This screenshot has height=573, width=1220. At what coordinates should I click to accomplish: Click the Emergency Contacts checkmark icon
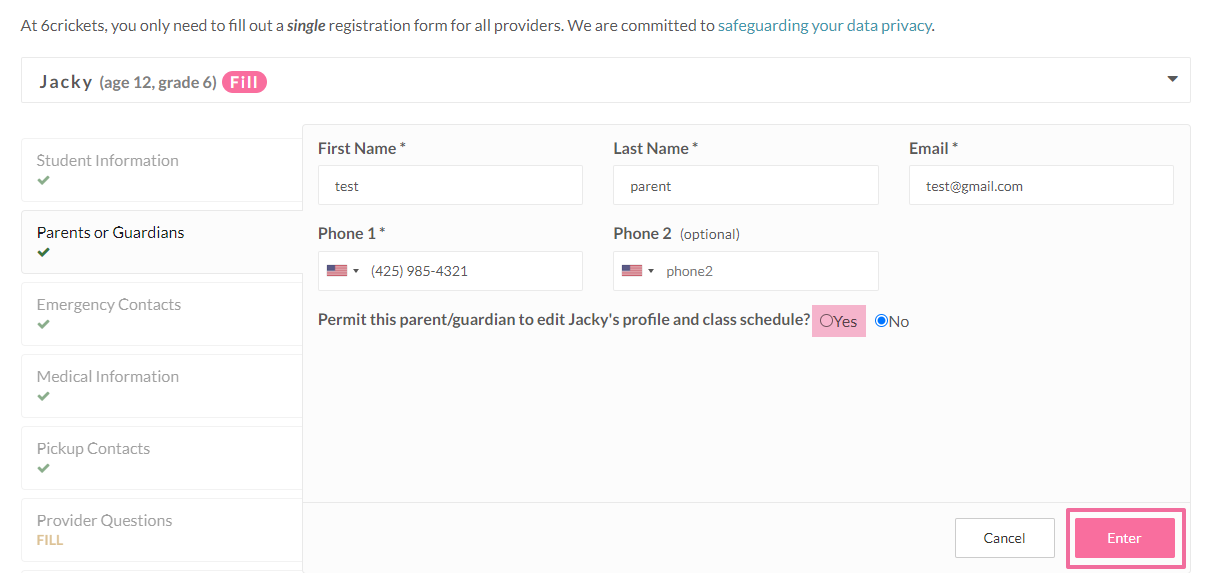point(43,325)
